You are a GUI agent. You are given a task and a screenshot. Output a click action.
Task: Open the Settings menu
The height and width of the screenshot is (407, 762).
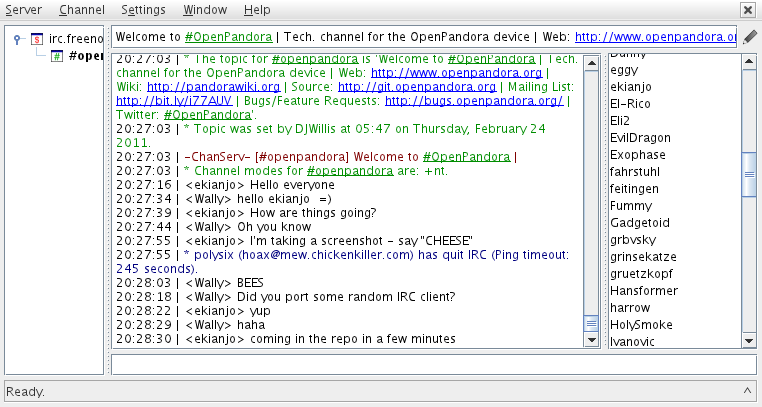(x=143, y=10)
